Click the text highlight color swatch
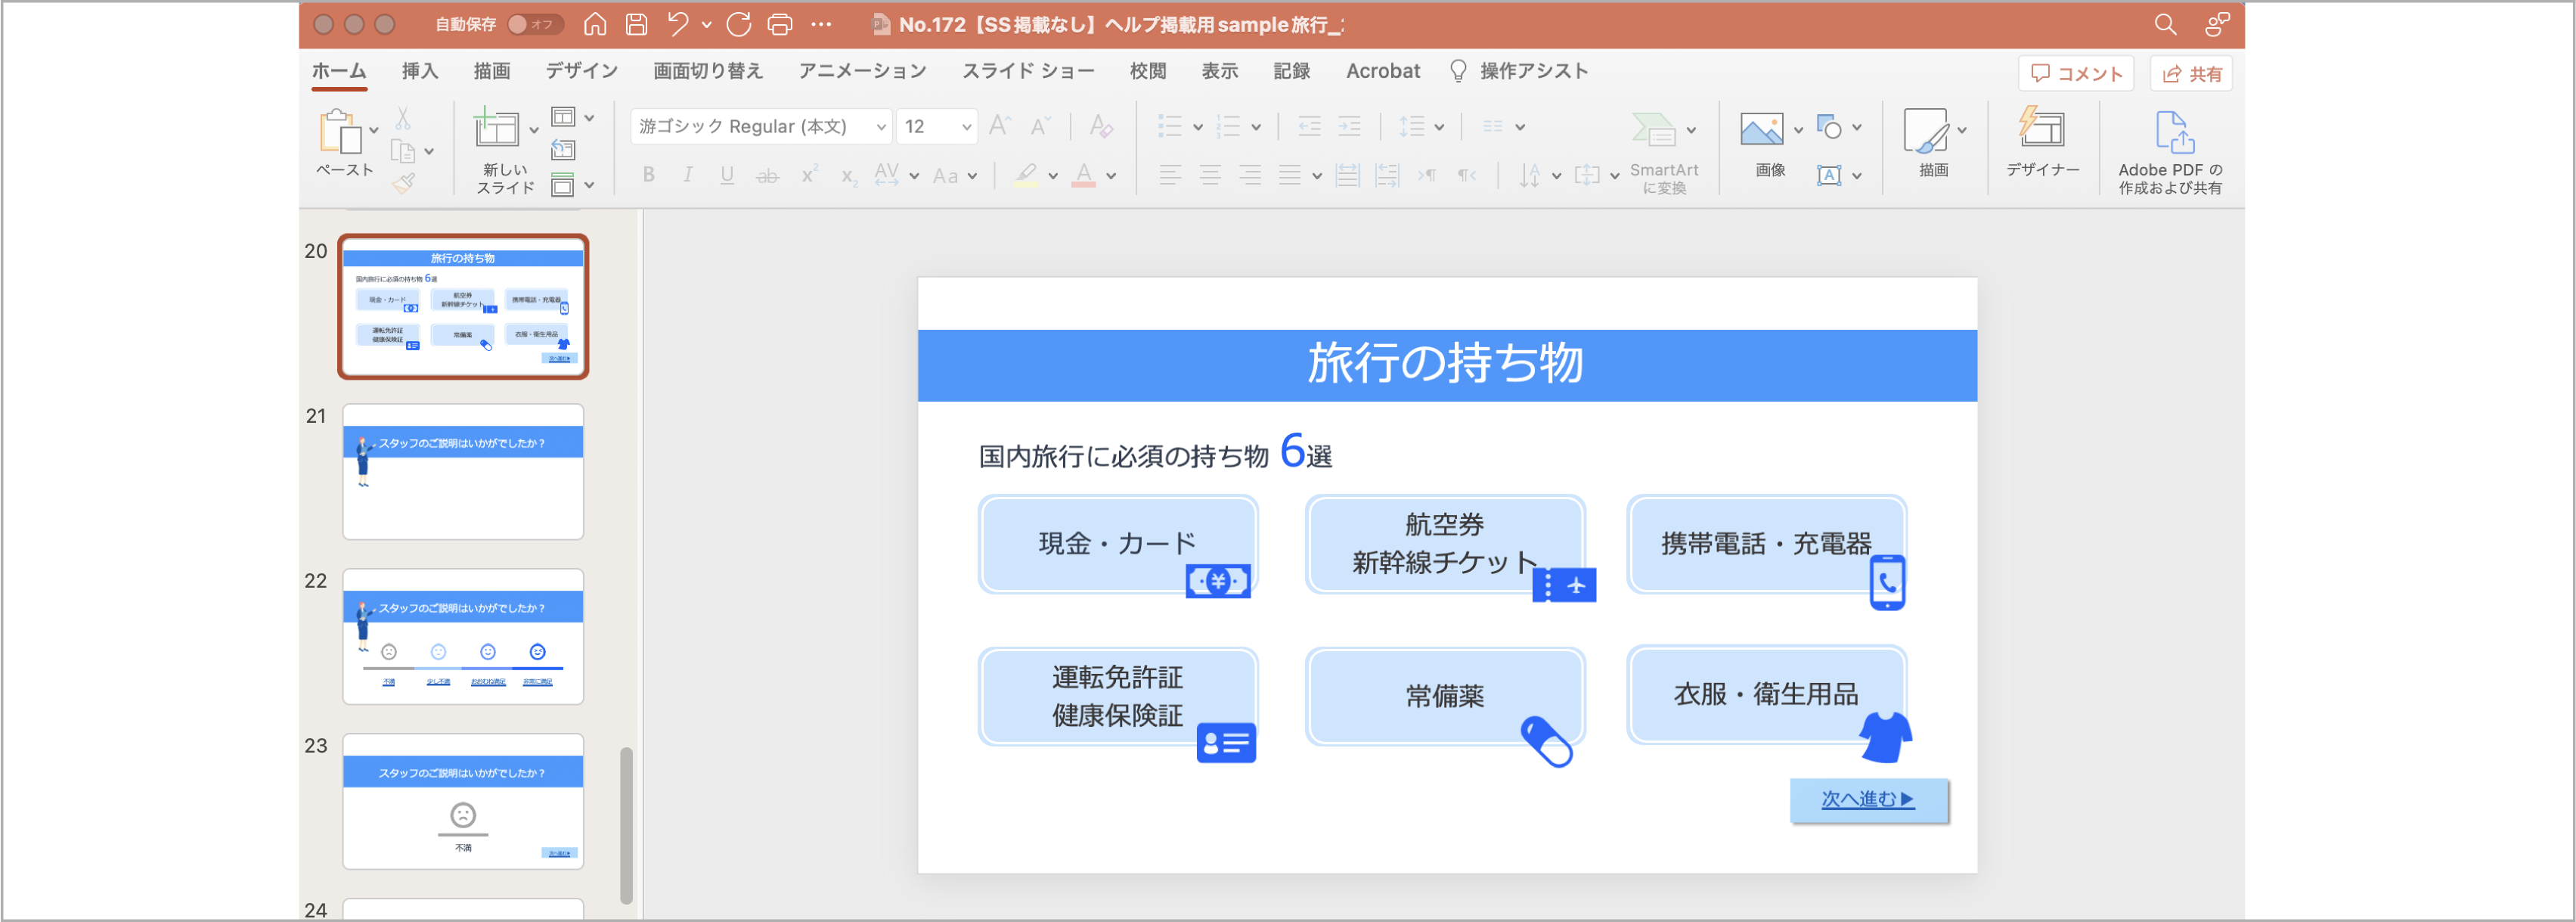 (x=1026, y=176)
